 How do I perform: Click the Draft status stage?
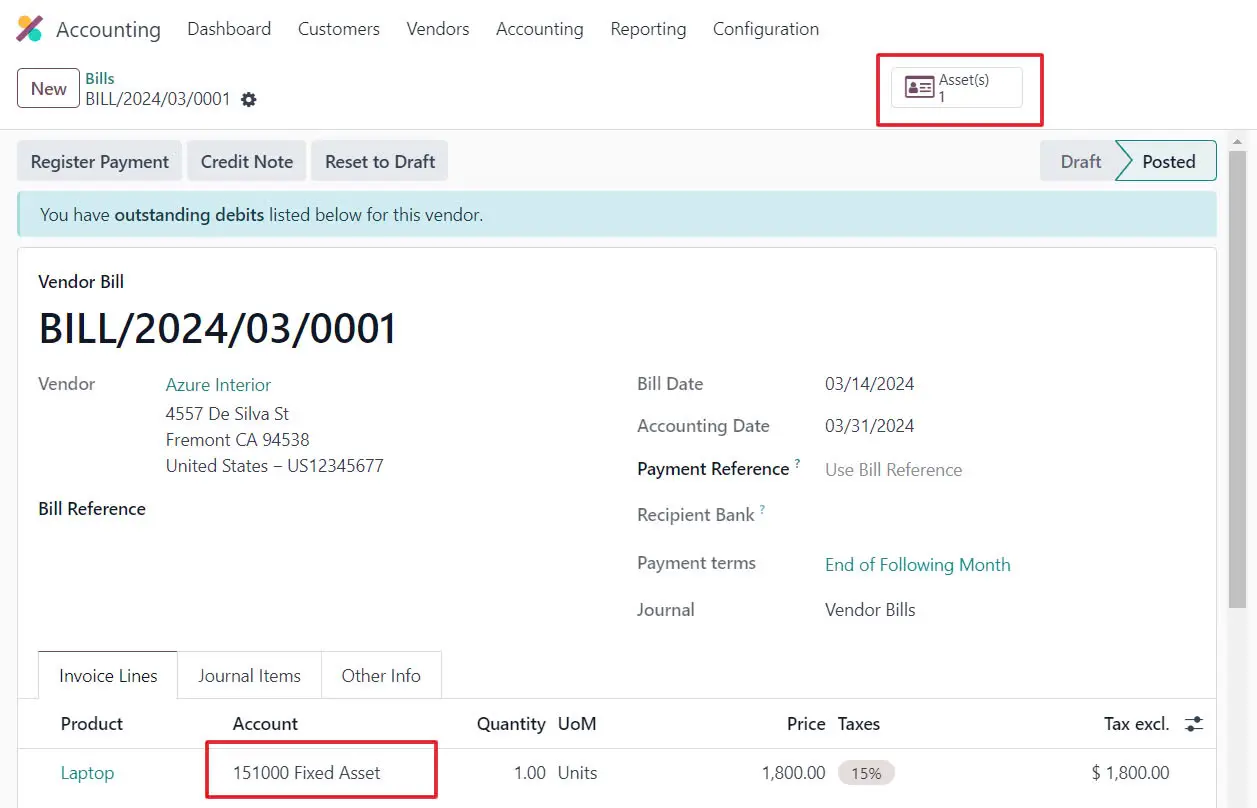[1080, 162]
